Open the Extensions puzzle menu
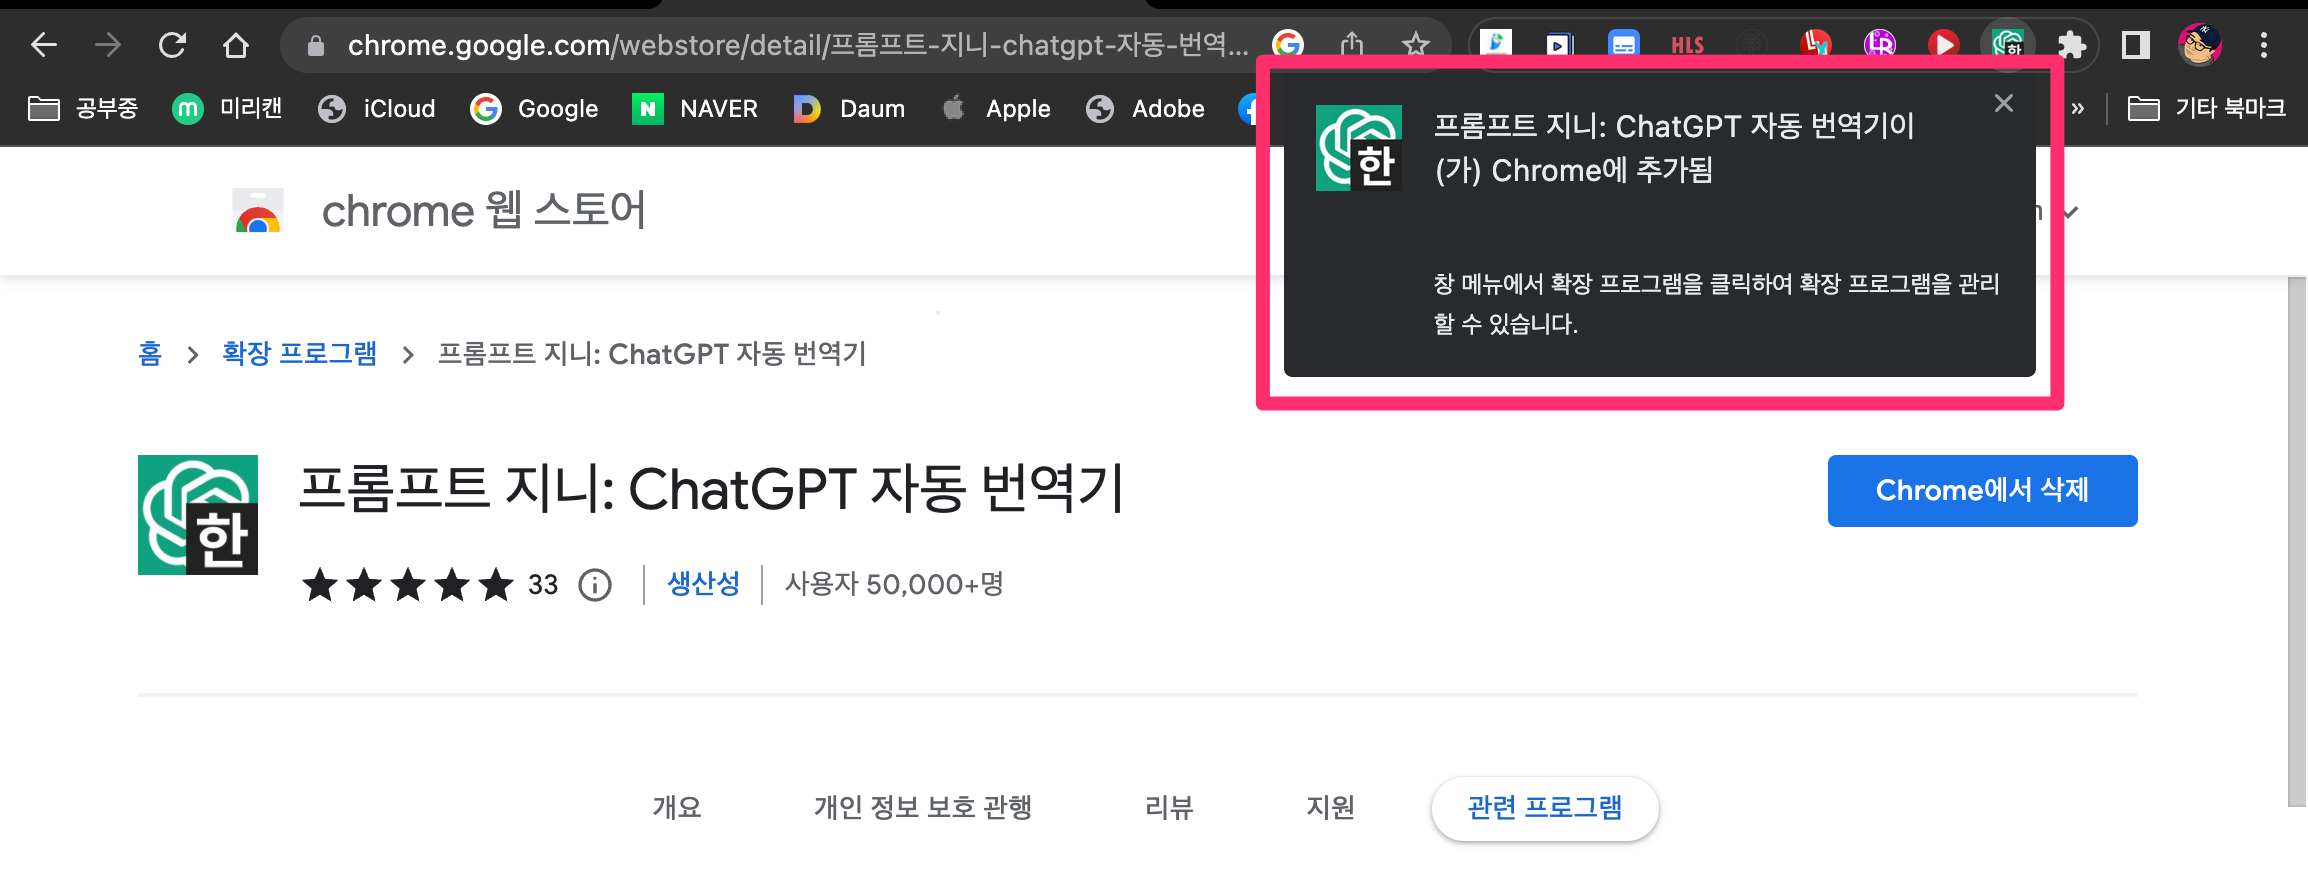The height and width of the screenshot is (895, 2308). (x=2072, y=45)
